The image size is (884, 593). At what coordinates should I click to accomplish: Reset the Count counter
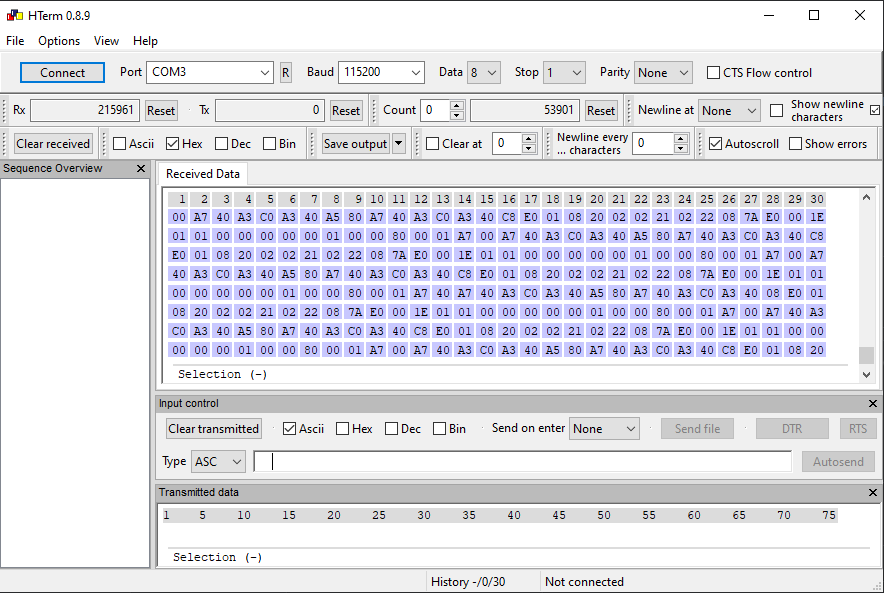[600, 110]
